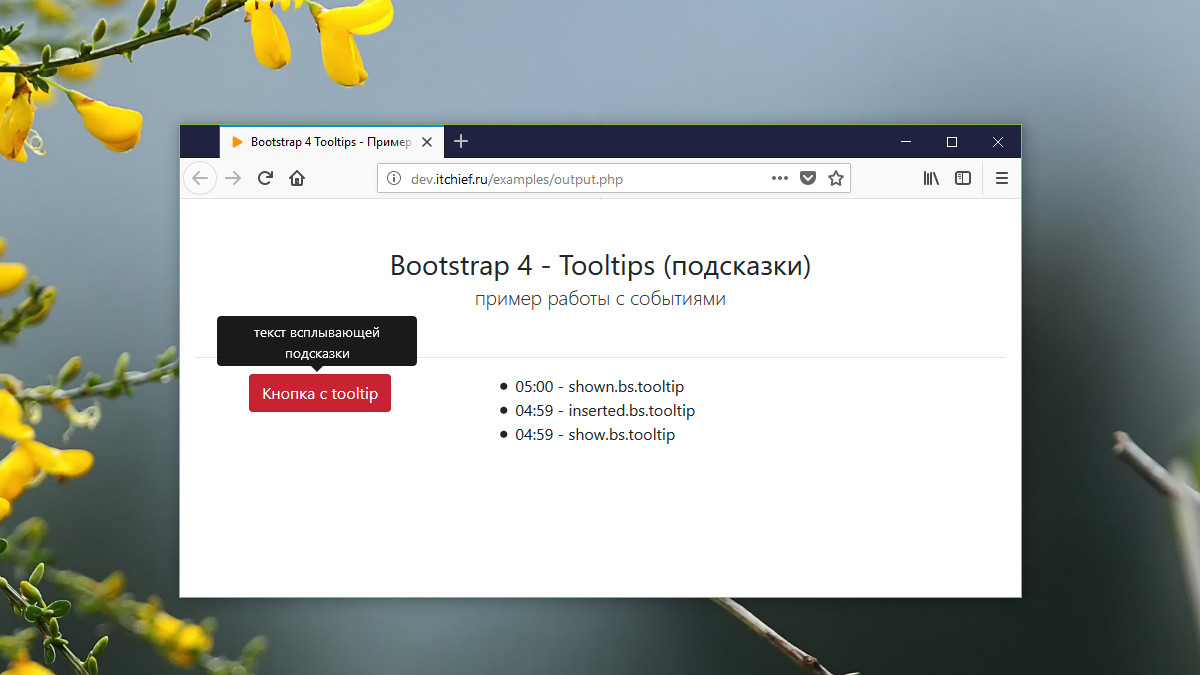Click the shown.bs.tooltip list entry

point(599,386)
